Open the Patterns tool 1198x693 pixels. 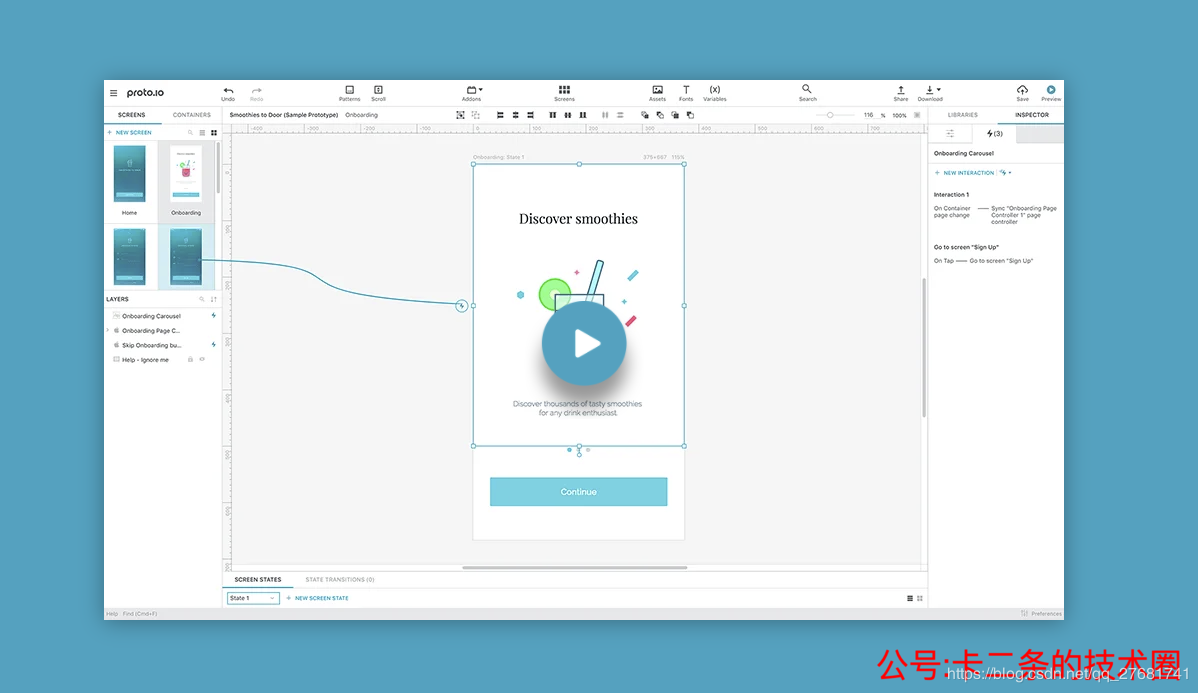click(349, 94)
